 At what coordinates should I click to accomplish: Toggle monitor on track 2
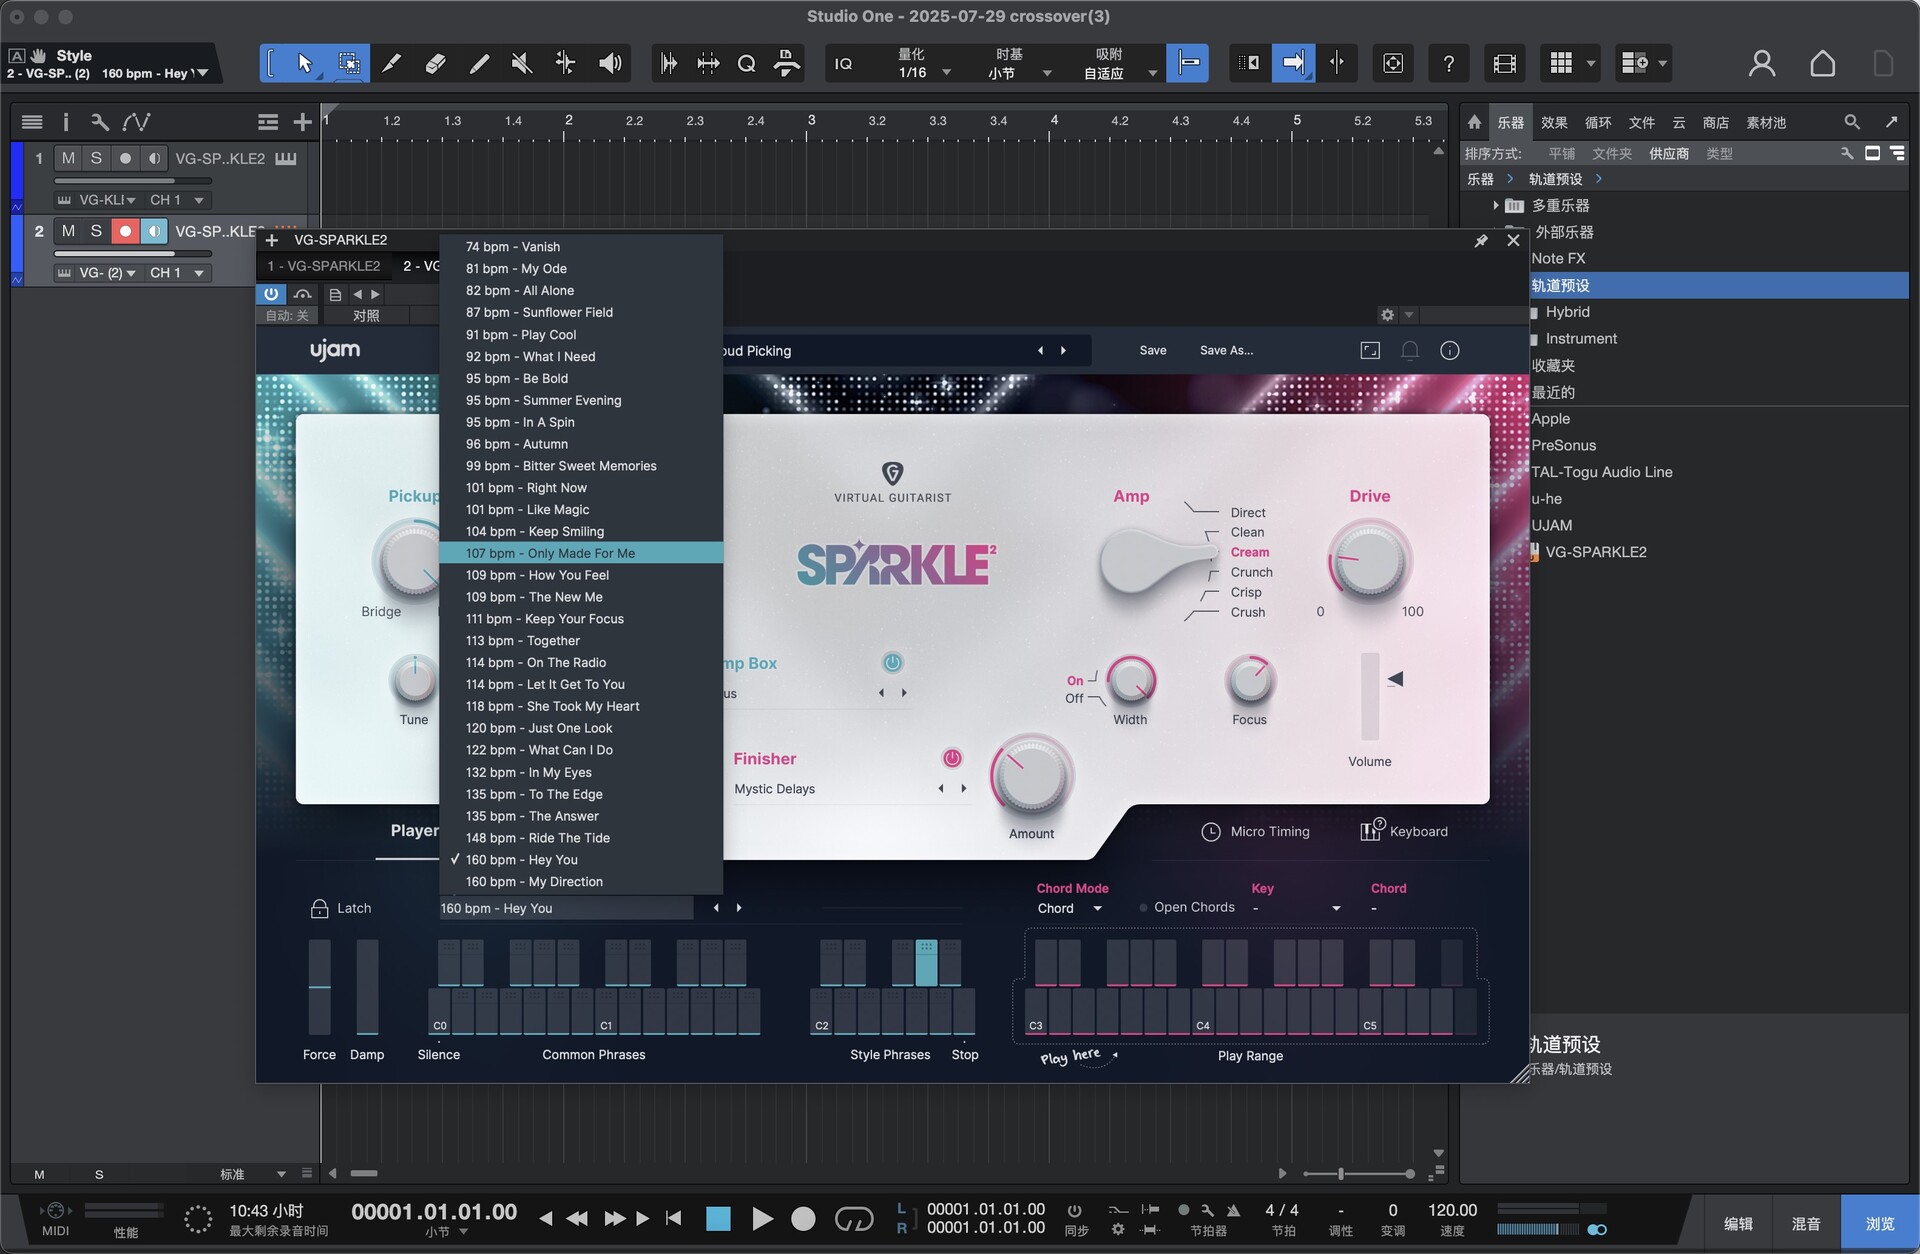[x=153, y=231]
